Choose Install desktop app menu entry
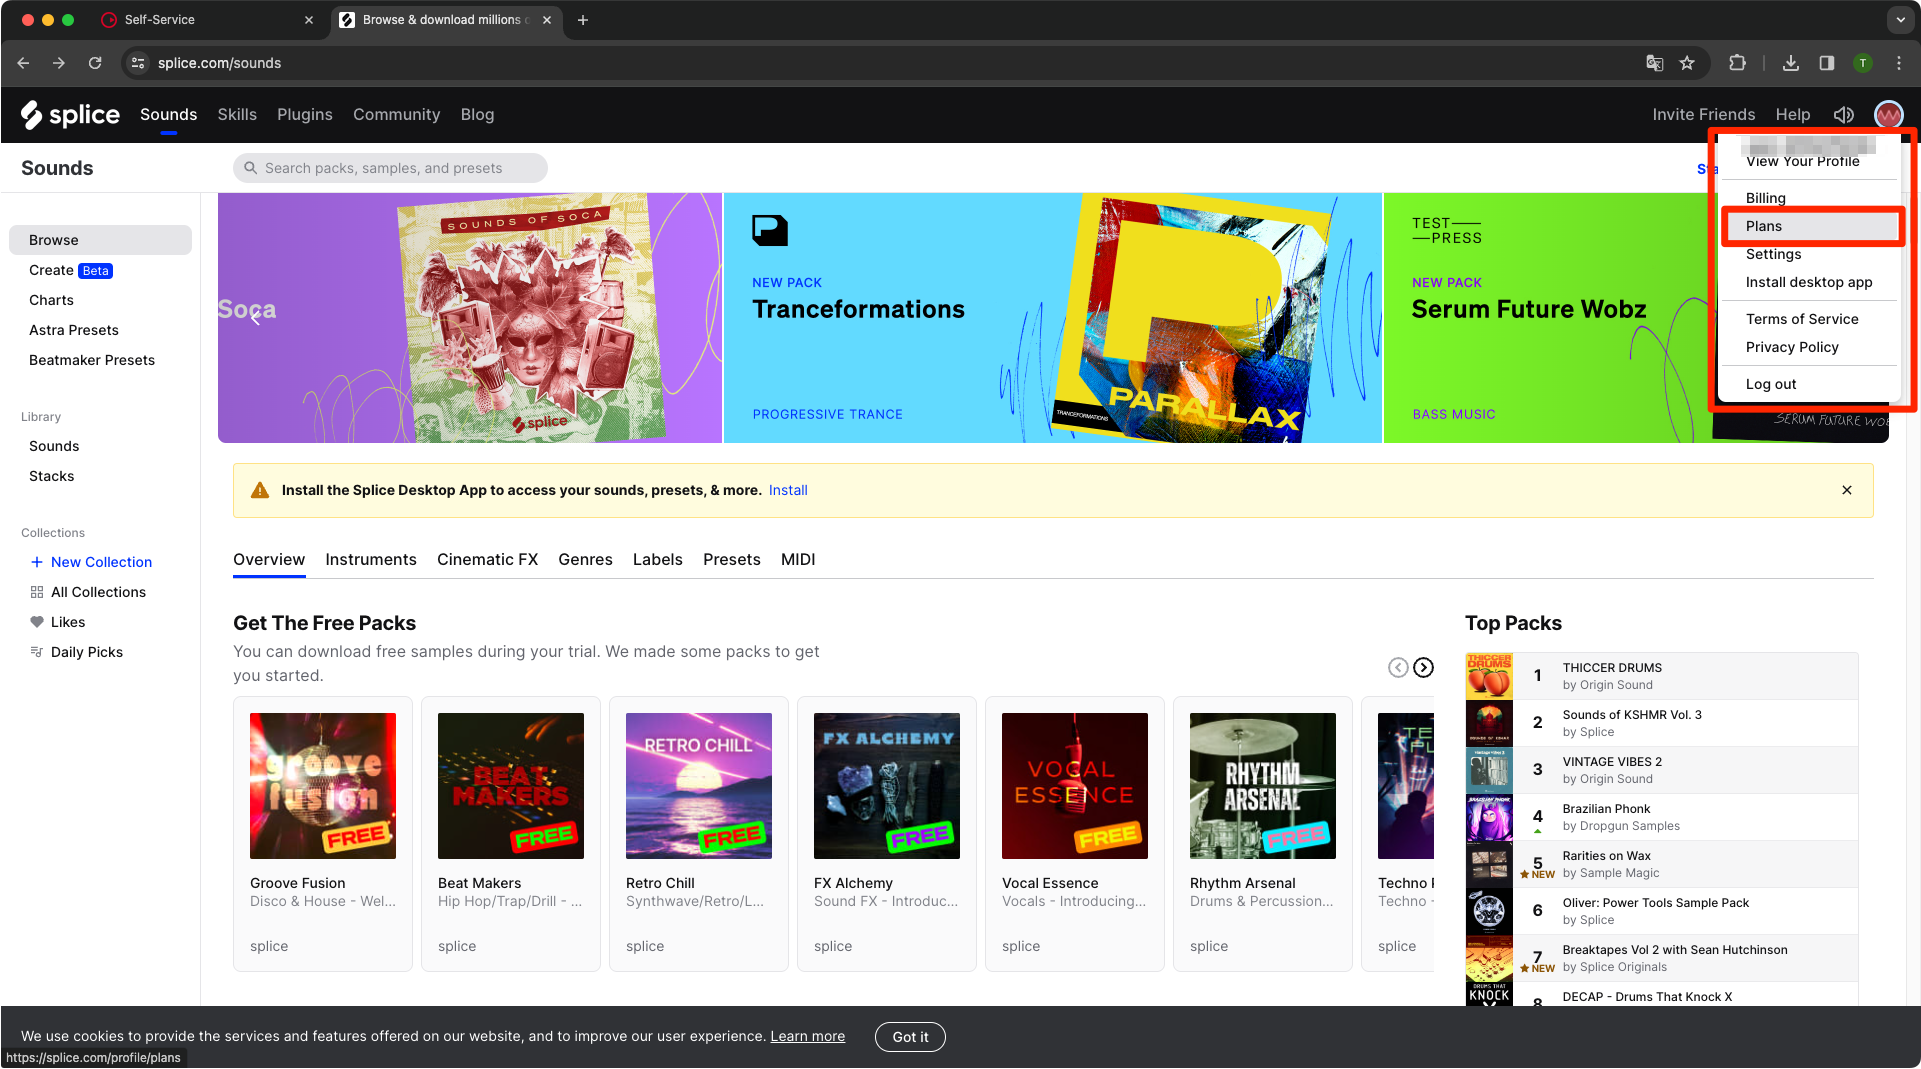 1809,282
